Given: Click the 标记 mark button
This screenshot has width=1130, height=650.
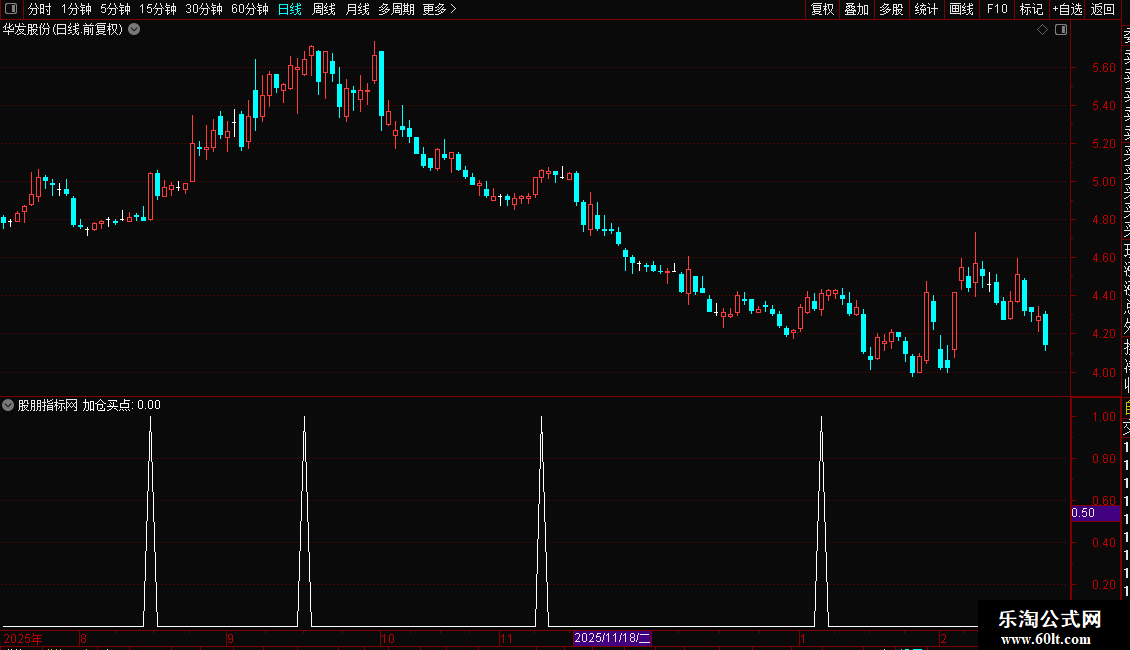Looking at the screenshot, I should [1031, 9].
